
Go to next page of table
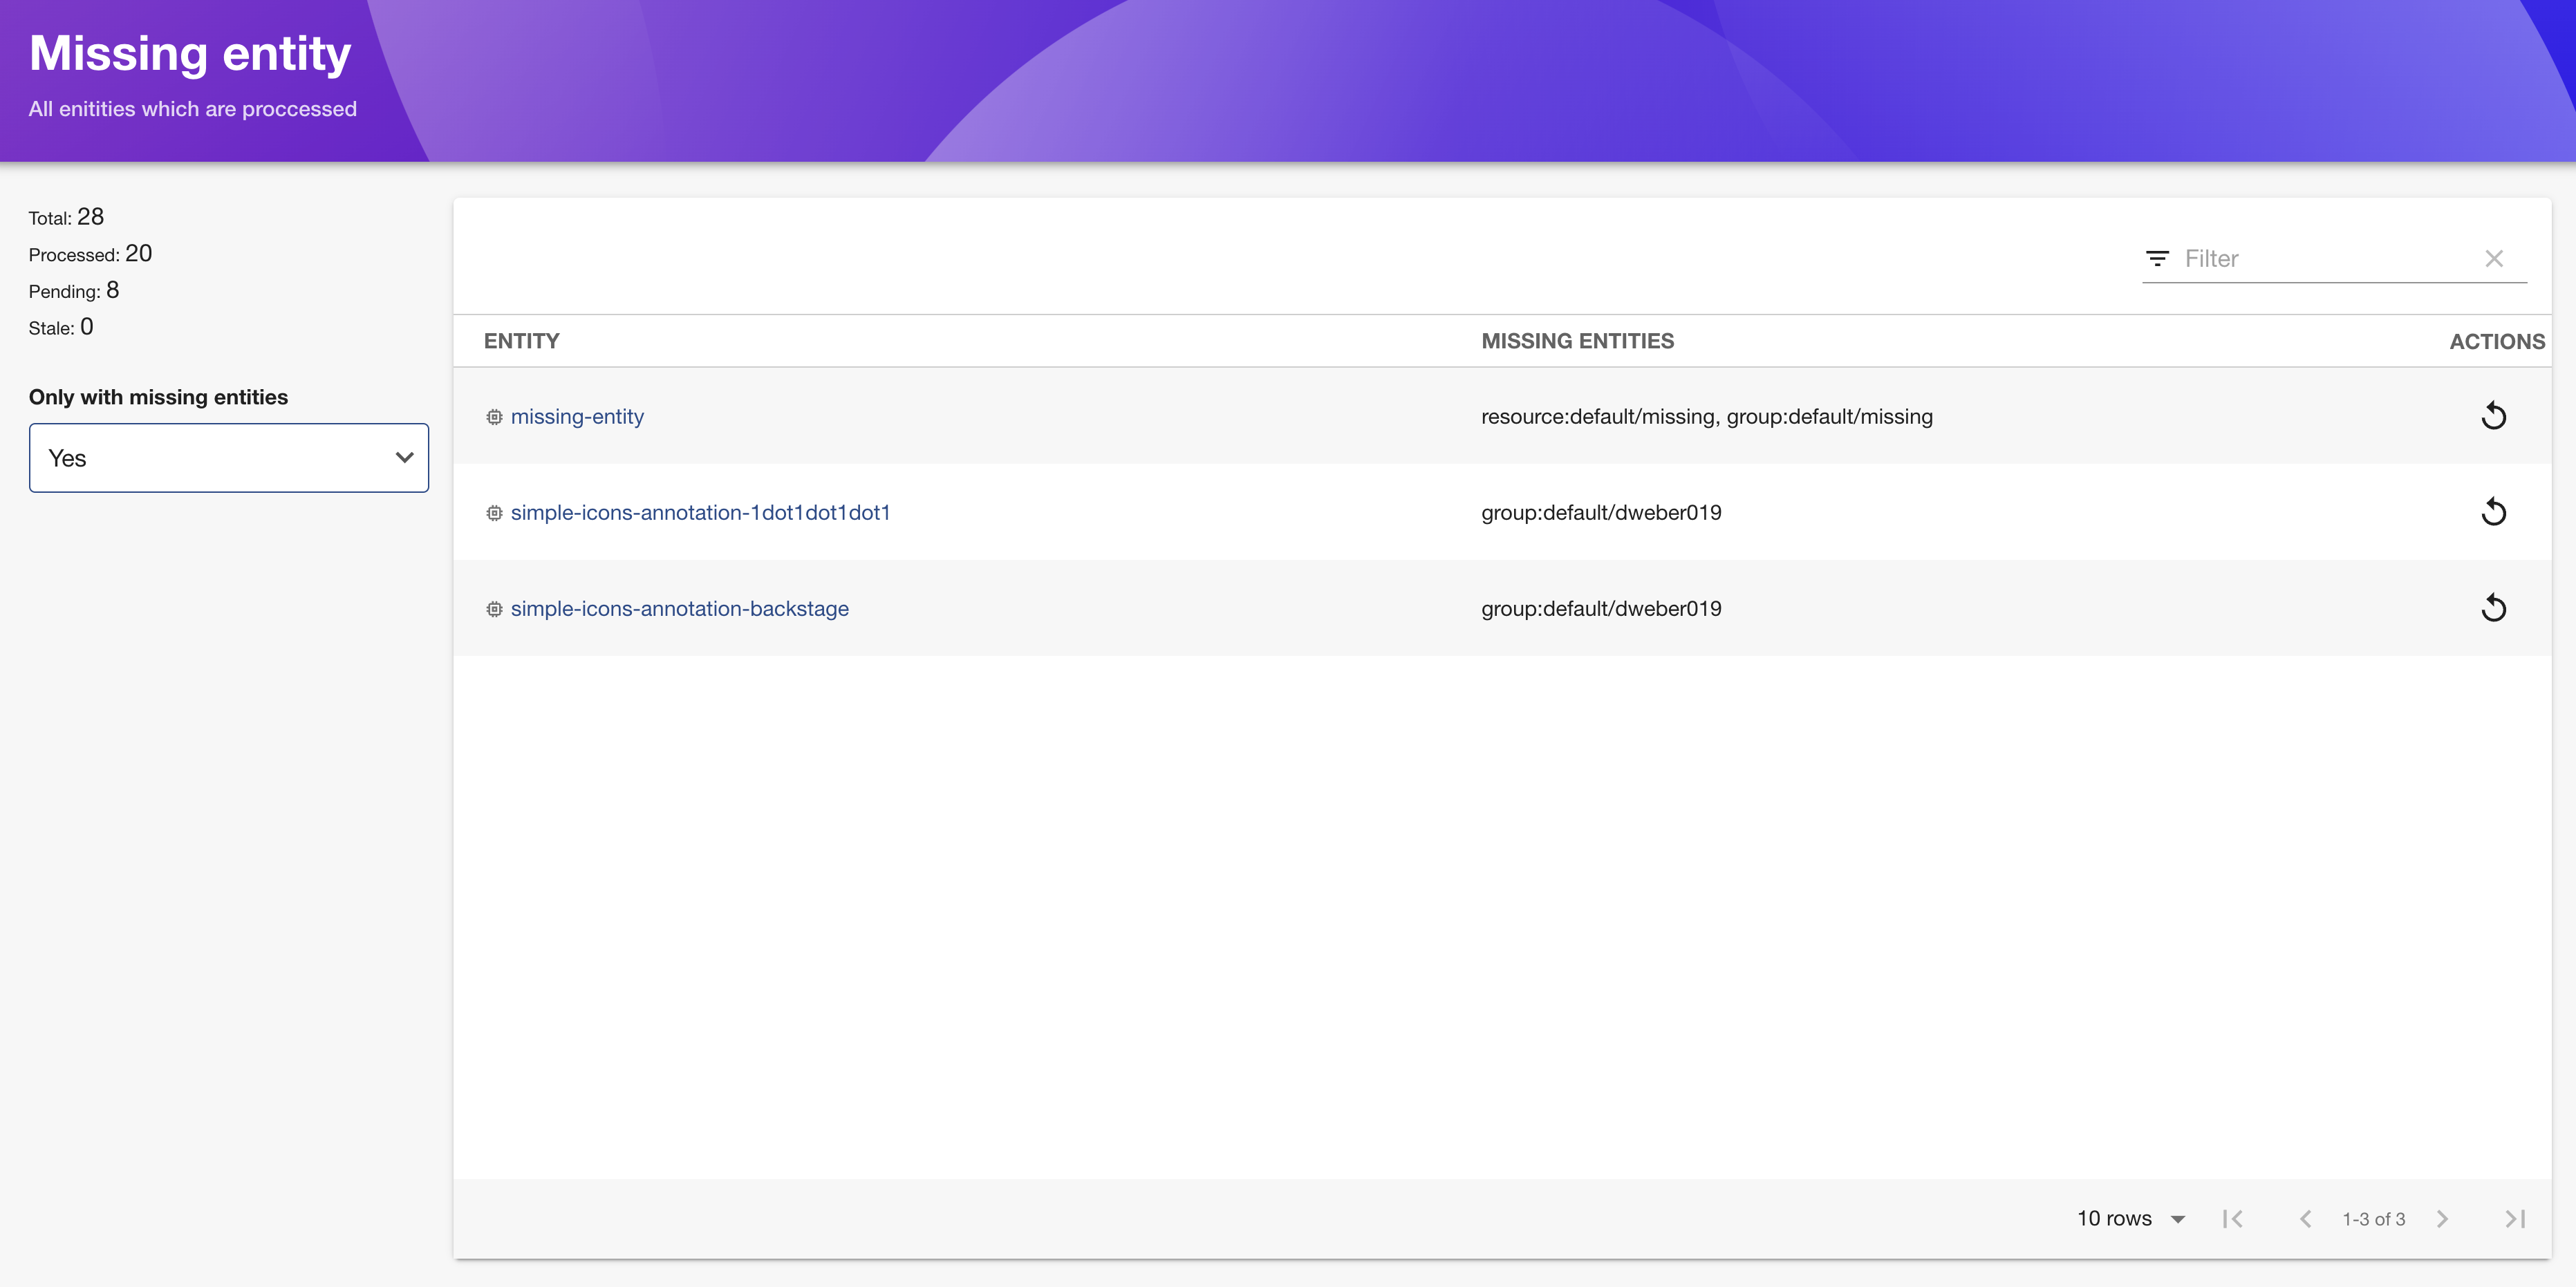[2442, 1218]
